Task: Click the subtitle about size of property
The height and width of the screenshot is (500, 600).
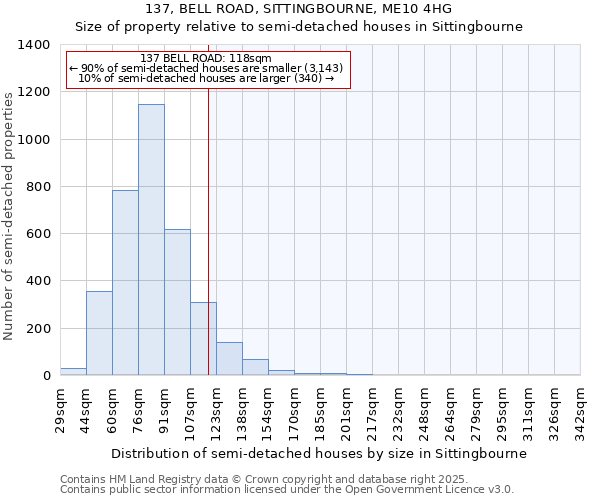Action: click(299, 27)
